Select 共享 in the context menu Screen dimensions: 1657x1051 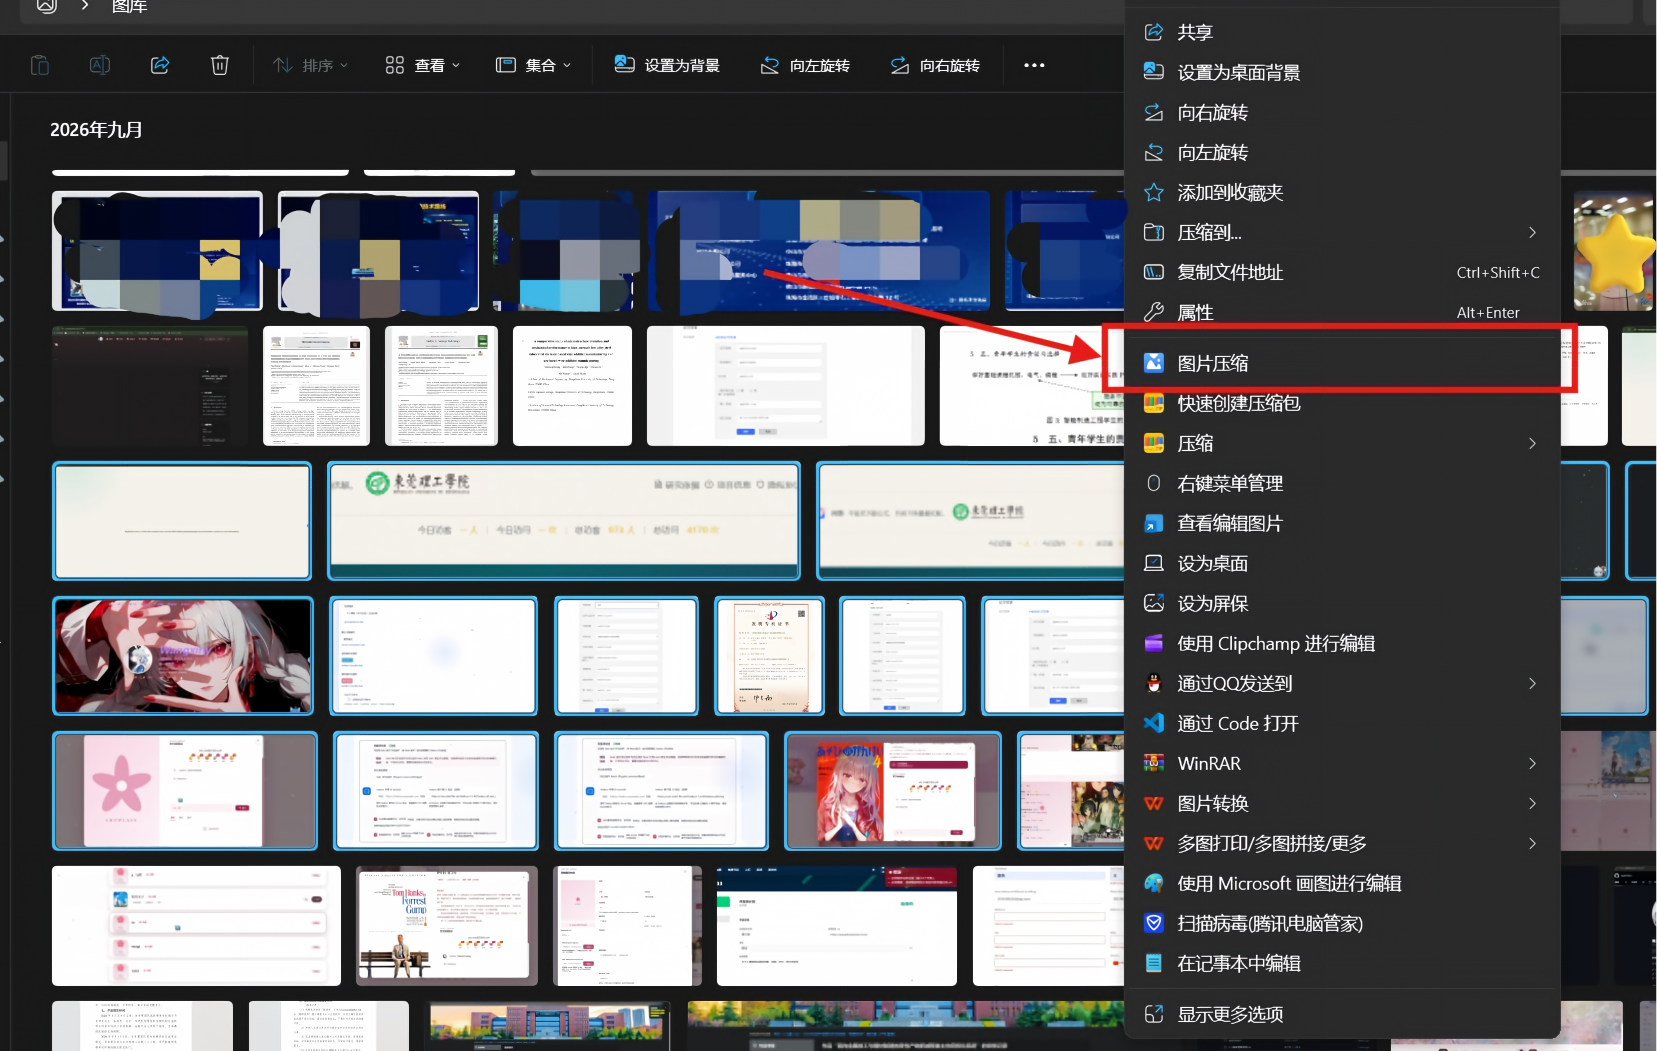point(1342,32)
